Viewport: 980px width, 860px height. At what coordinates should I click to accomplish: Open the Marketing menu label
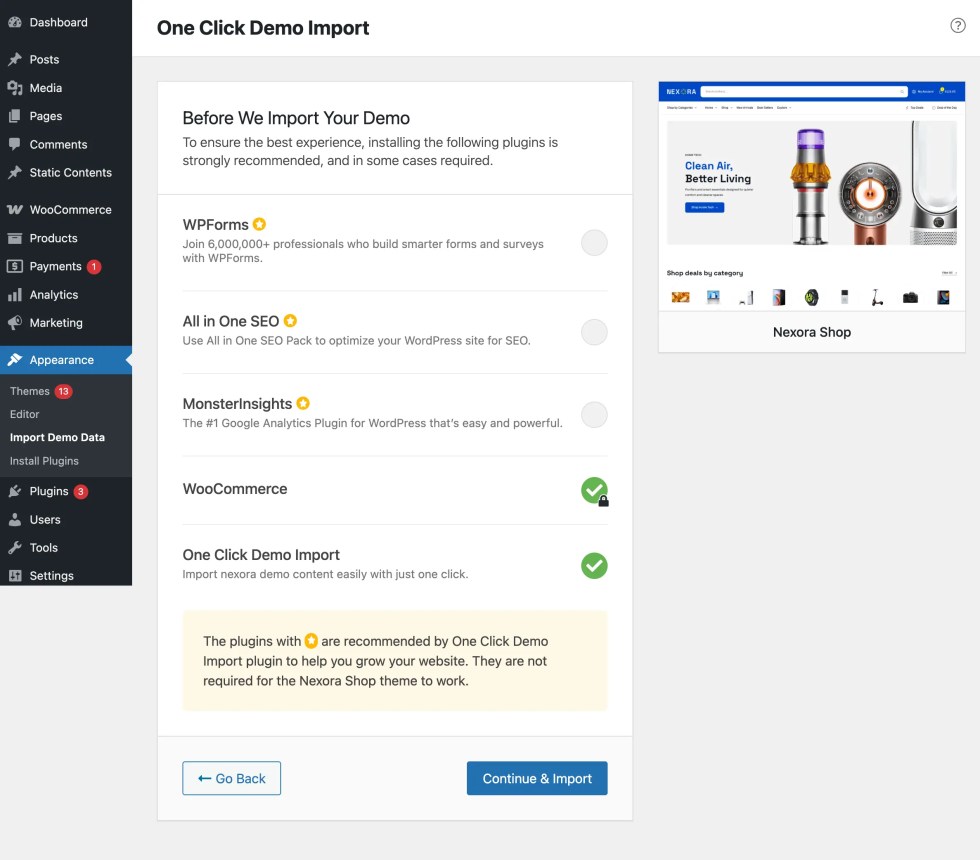tap(56, 322)
